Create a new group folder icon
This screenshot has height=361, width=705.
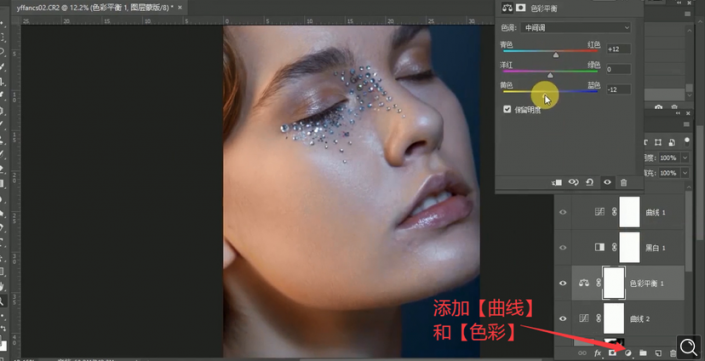pyautogui.click(x=643, y=353)
